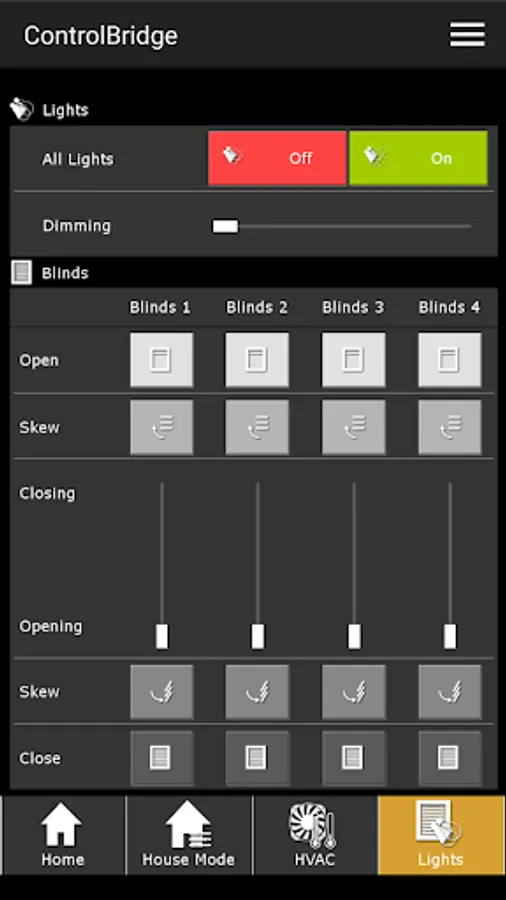Open Blinds 1 with its Open icon
This screenshot has height=900, width=506.
(x=162, y=360)
